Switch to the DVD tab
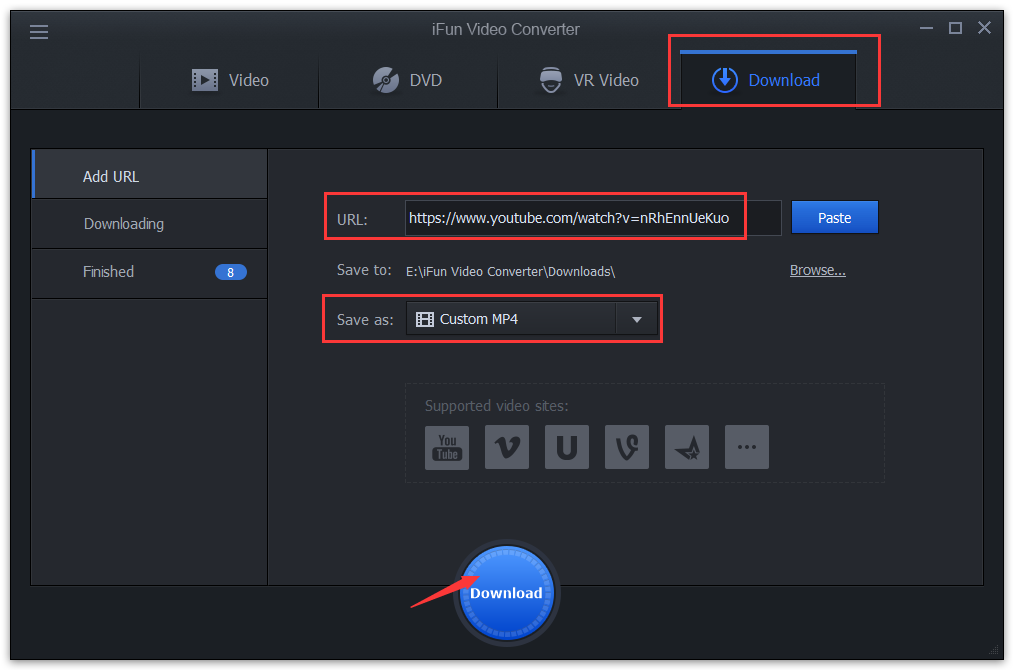 point(408,80)
